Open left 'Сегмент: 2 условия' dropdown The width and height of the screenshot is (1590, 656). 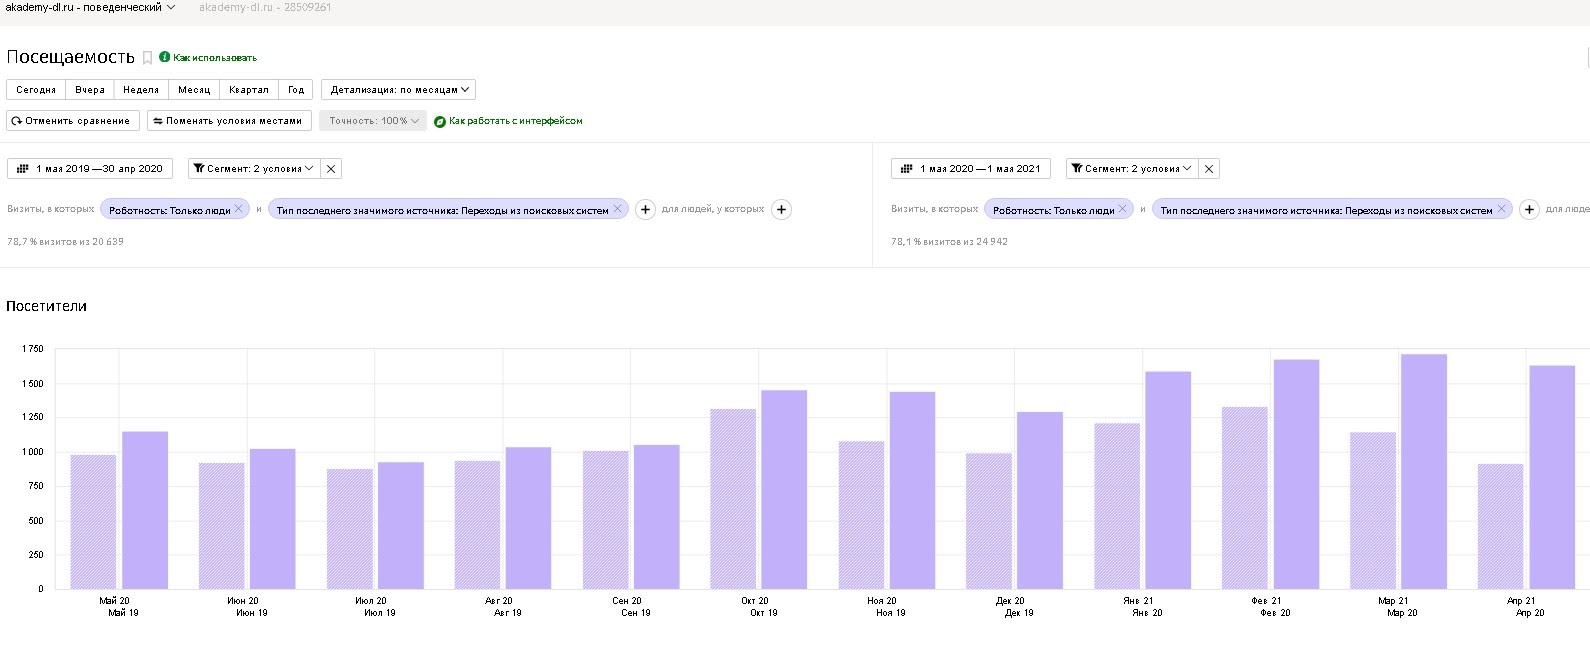[x=254, y=169]
